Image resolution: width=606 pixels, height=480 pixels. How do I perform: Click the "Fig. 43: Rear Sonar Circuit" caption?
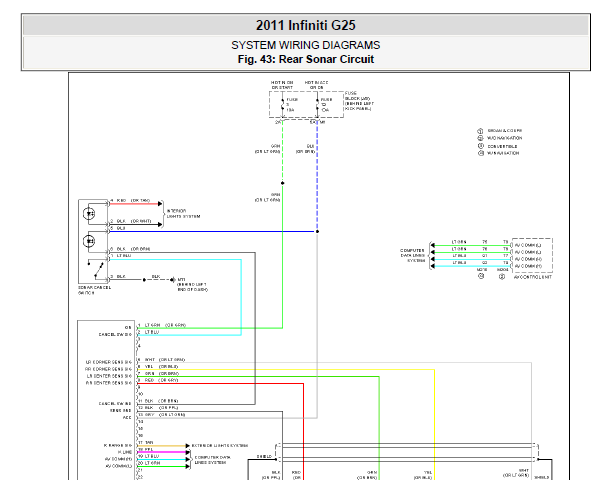point(305,59)
